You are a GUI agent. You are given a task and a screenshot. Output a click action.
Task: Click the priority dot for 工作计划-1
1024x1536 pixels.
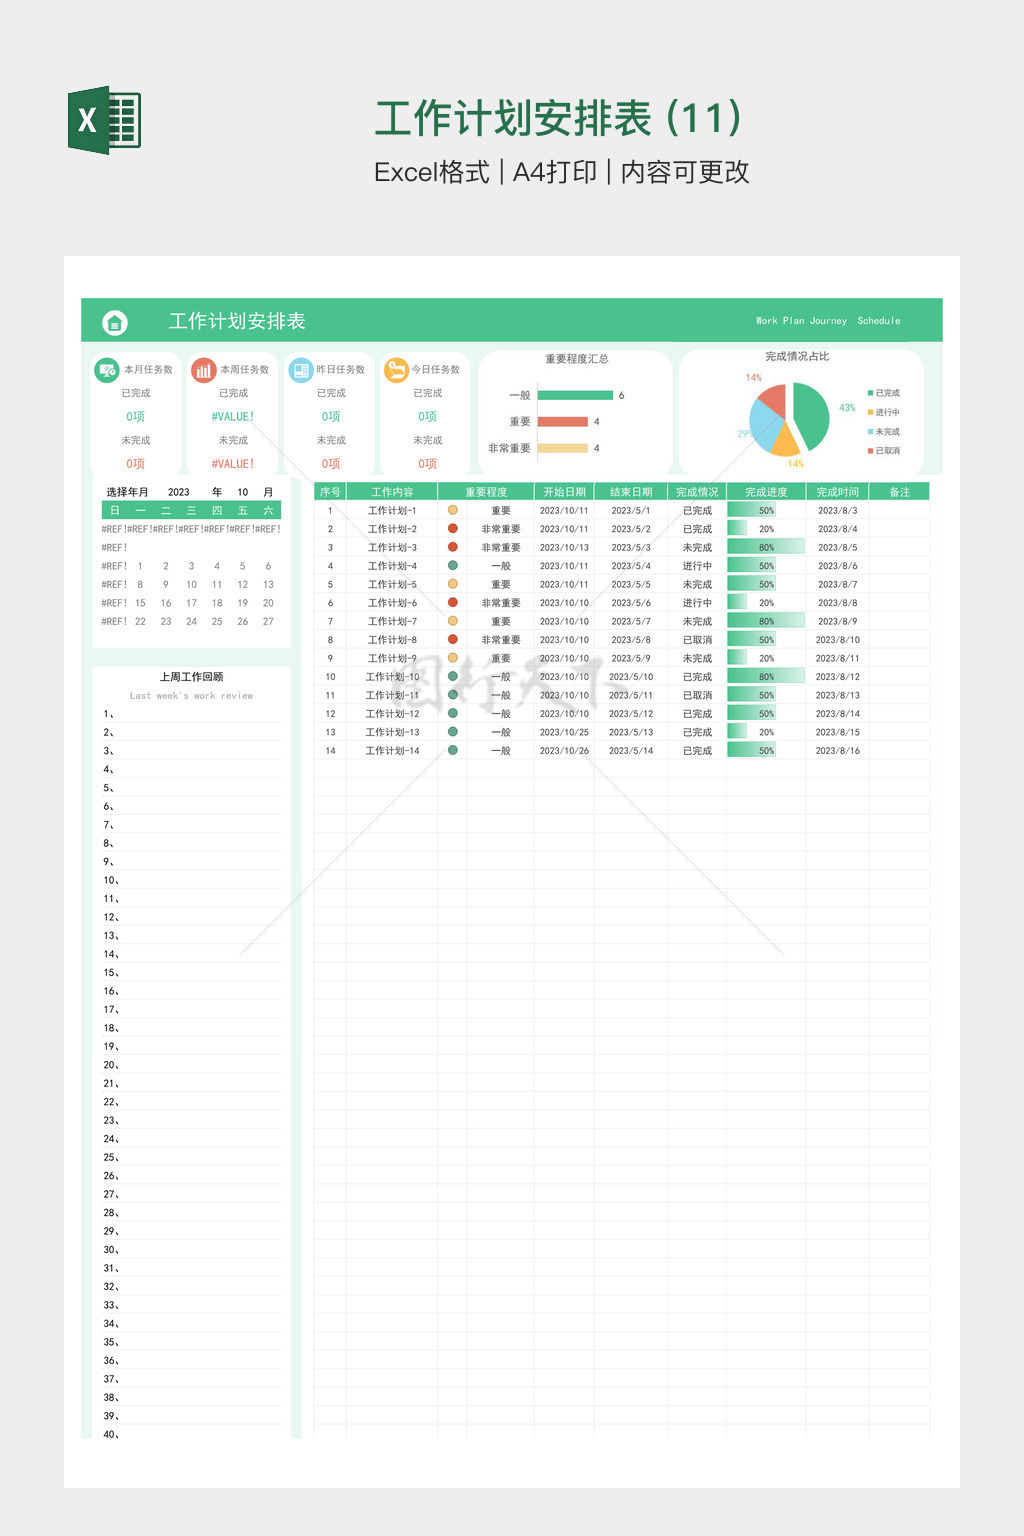point(453,510)
